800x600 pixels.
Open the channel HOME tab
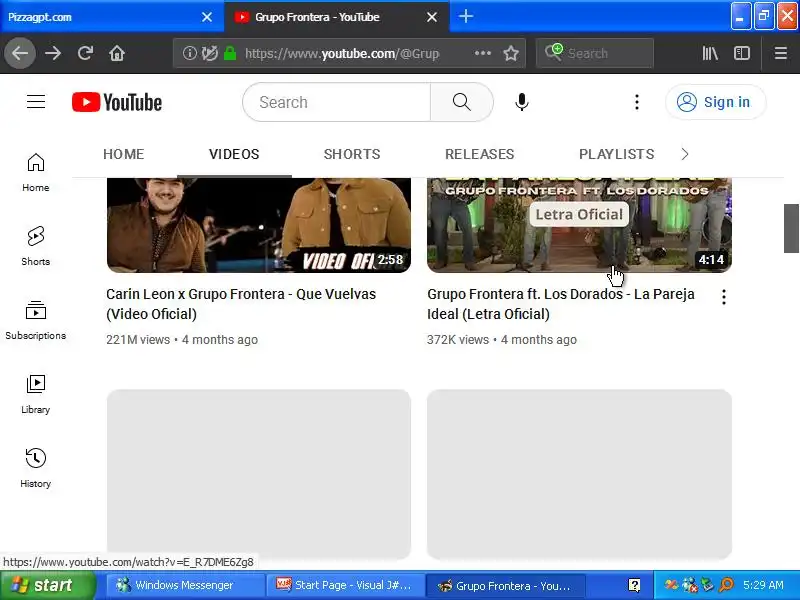click(x=123, y=154)
